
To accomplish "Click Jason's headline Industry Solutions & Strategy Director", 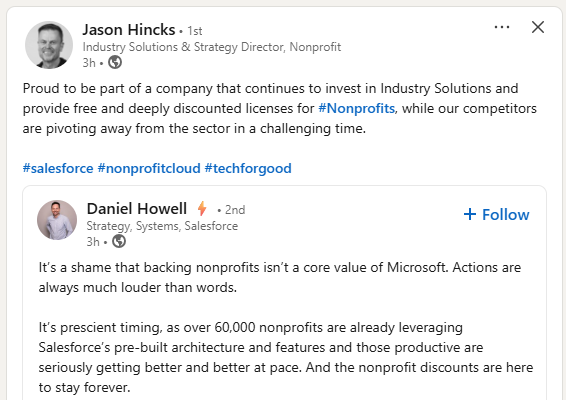I will pyautogui.click(x=212, y=47).
